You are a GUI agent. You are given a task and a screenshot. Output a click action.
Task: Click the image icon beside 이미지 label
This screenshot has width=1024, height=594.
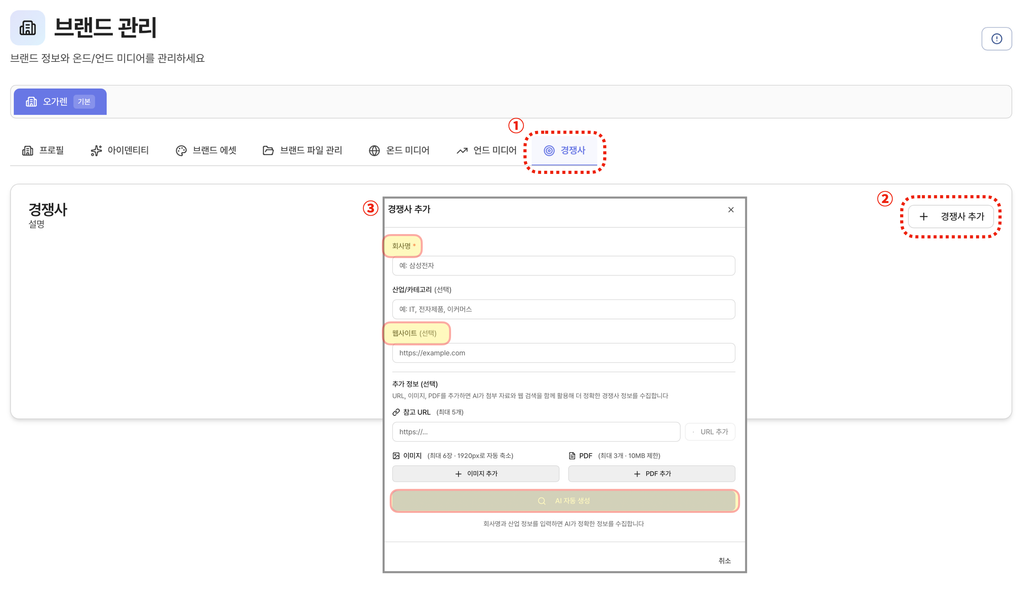pos(396,456)
